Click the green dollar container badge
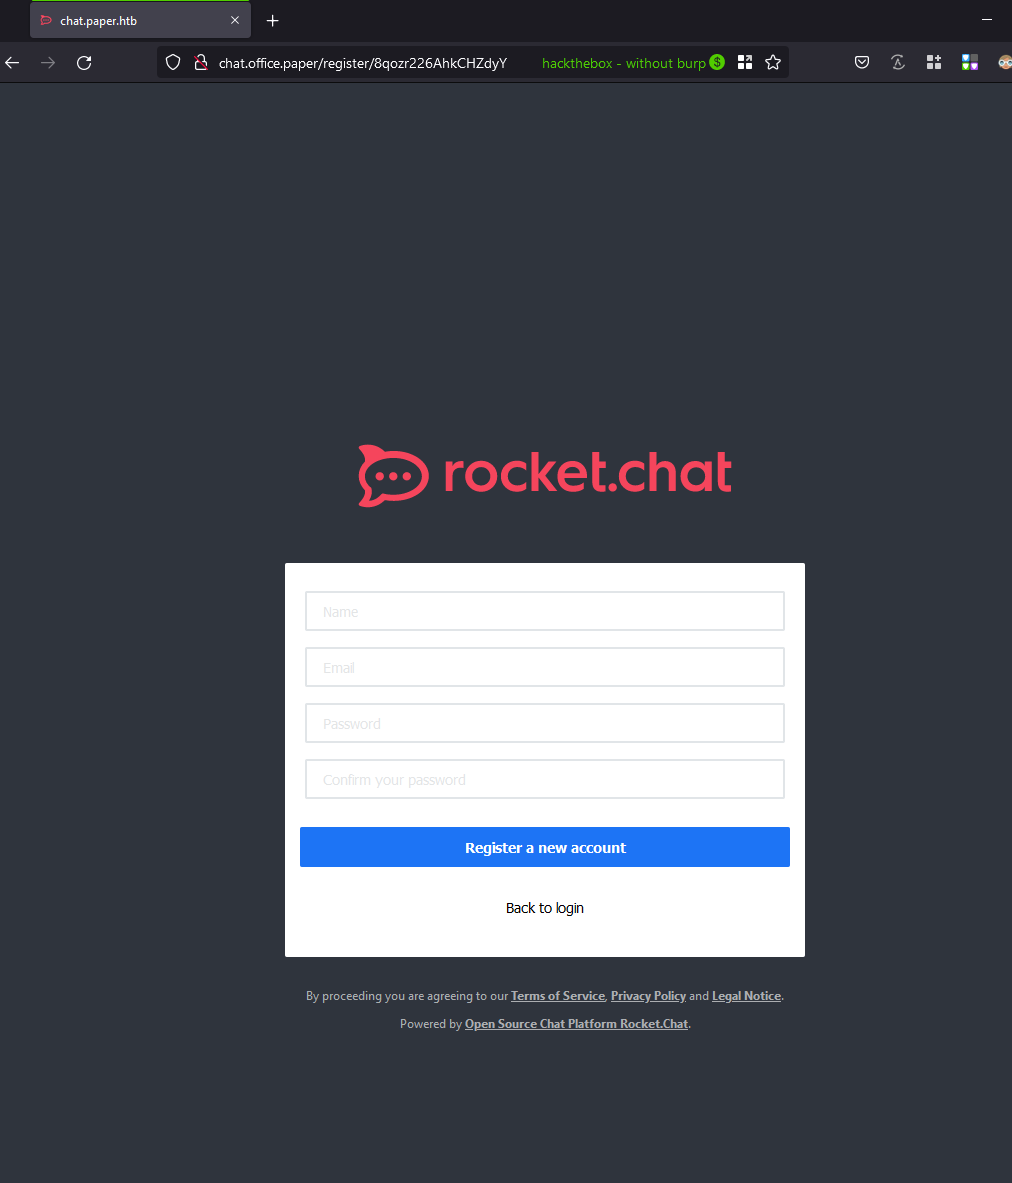This screenshot has height=1183, width=1012. point(717,63)
